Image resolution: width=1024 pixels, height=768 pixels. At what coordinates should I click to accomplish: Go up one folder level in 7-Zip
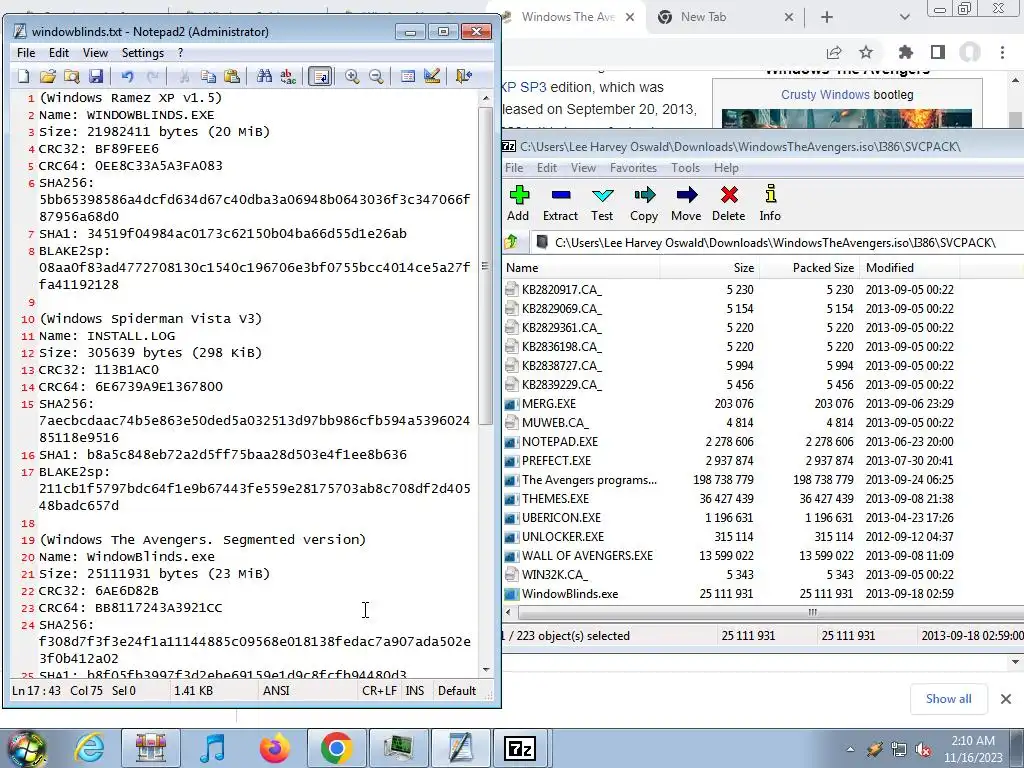pos(511,242)
